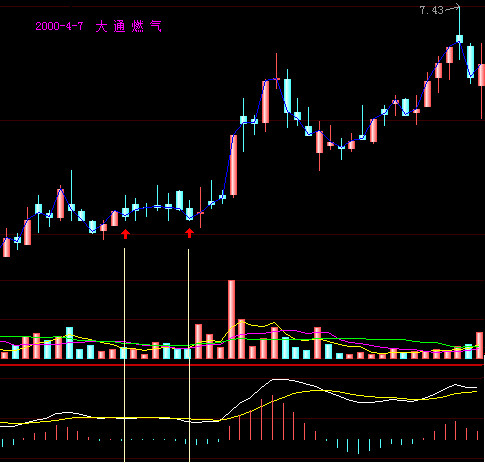Select the longest red breakout candlestick
The image size is (485, 463).
click(234, 165)
